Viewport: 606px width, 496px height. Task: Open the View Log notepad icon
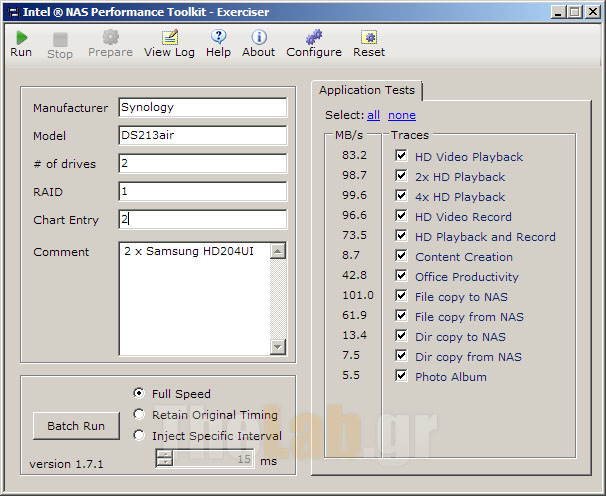coord(170,37)
